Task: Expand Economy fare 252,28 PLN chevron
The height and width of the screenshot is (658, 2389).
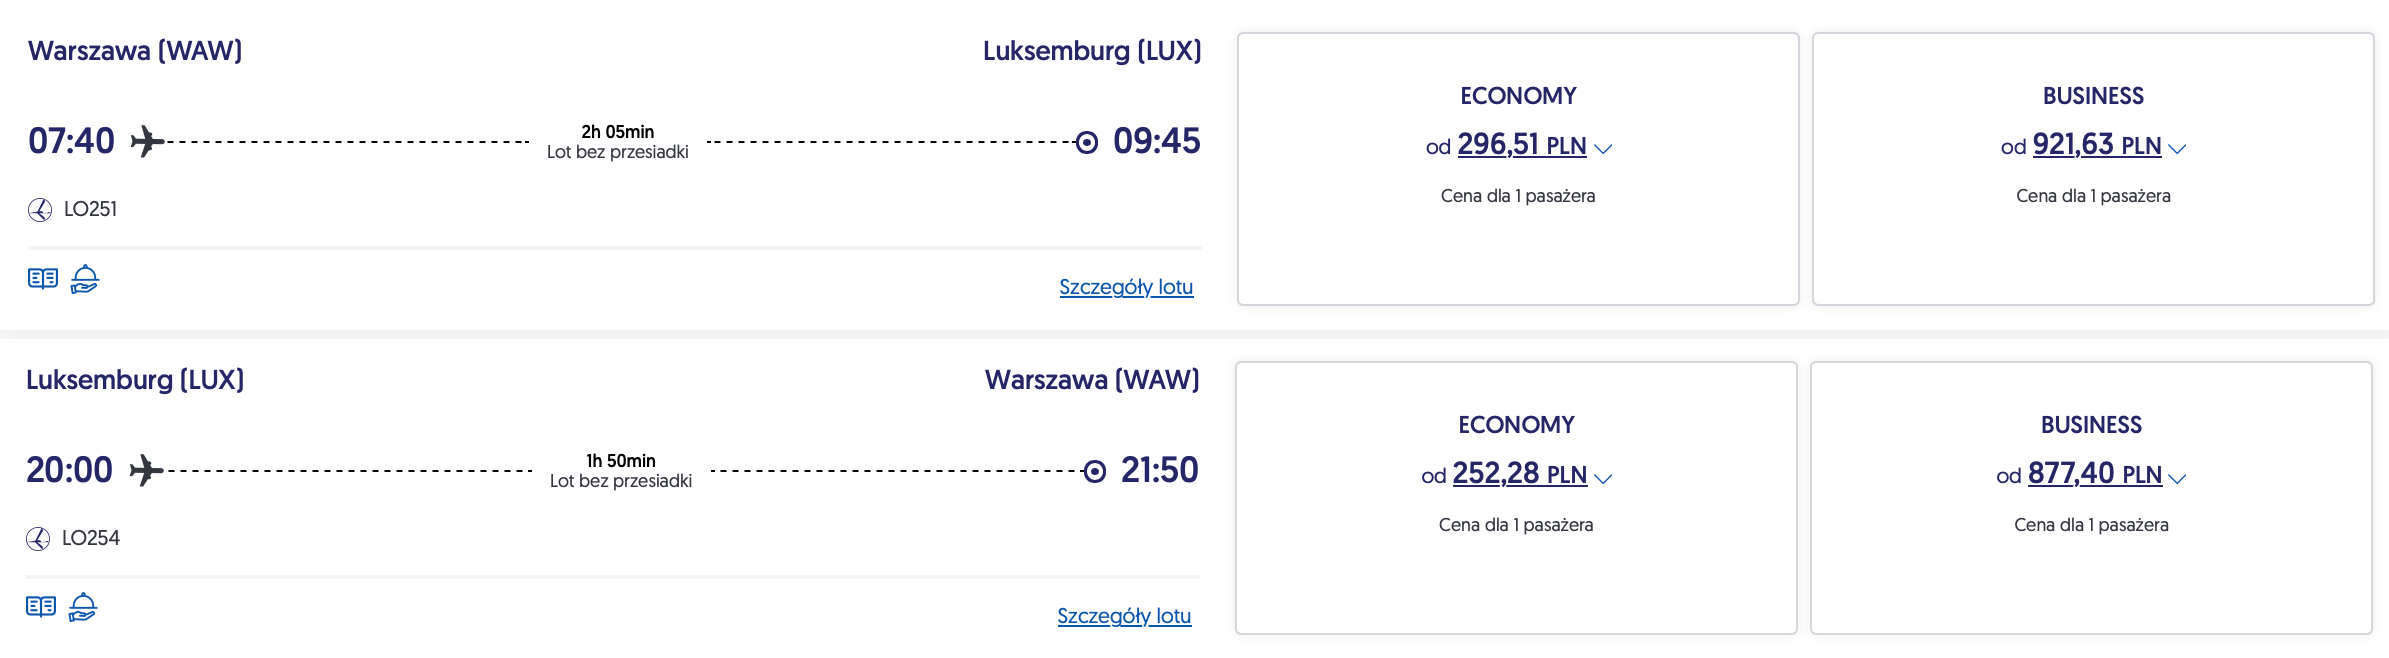Action: 1603,478
